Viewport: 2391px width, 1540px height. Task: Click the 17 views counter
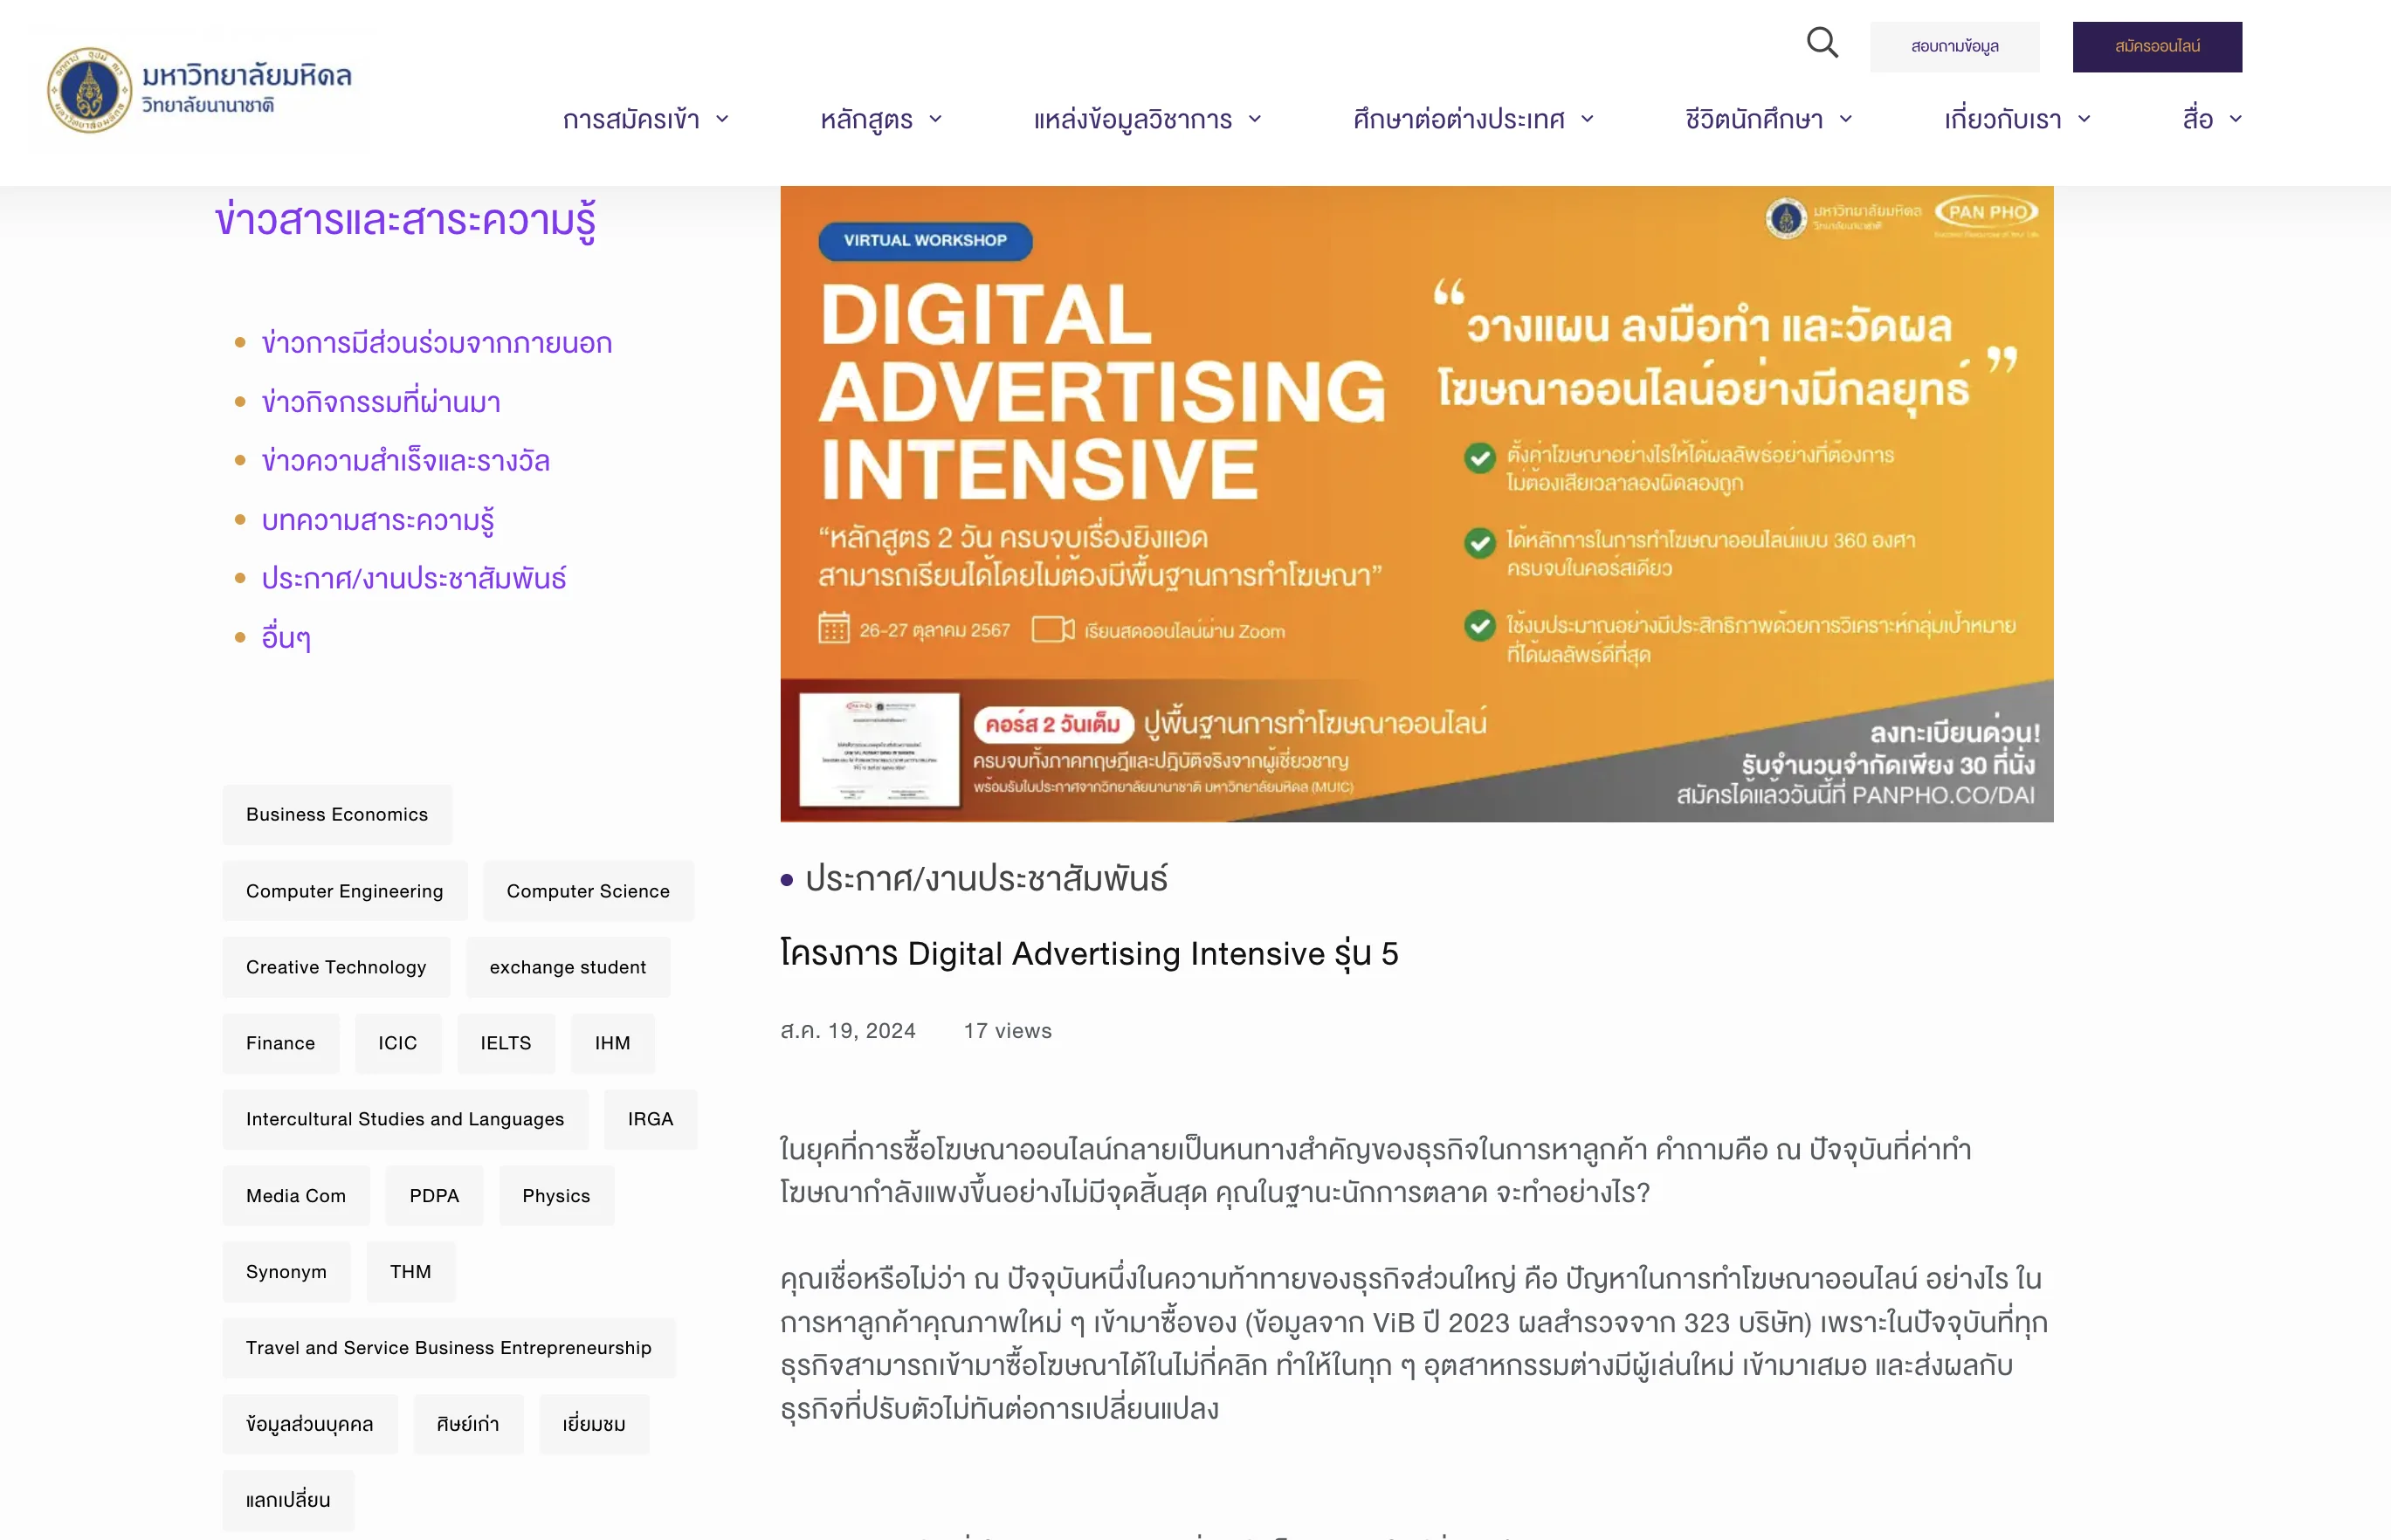1008,1031
